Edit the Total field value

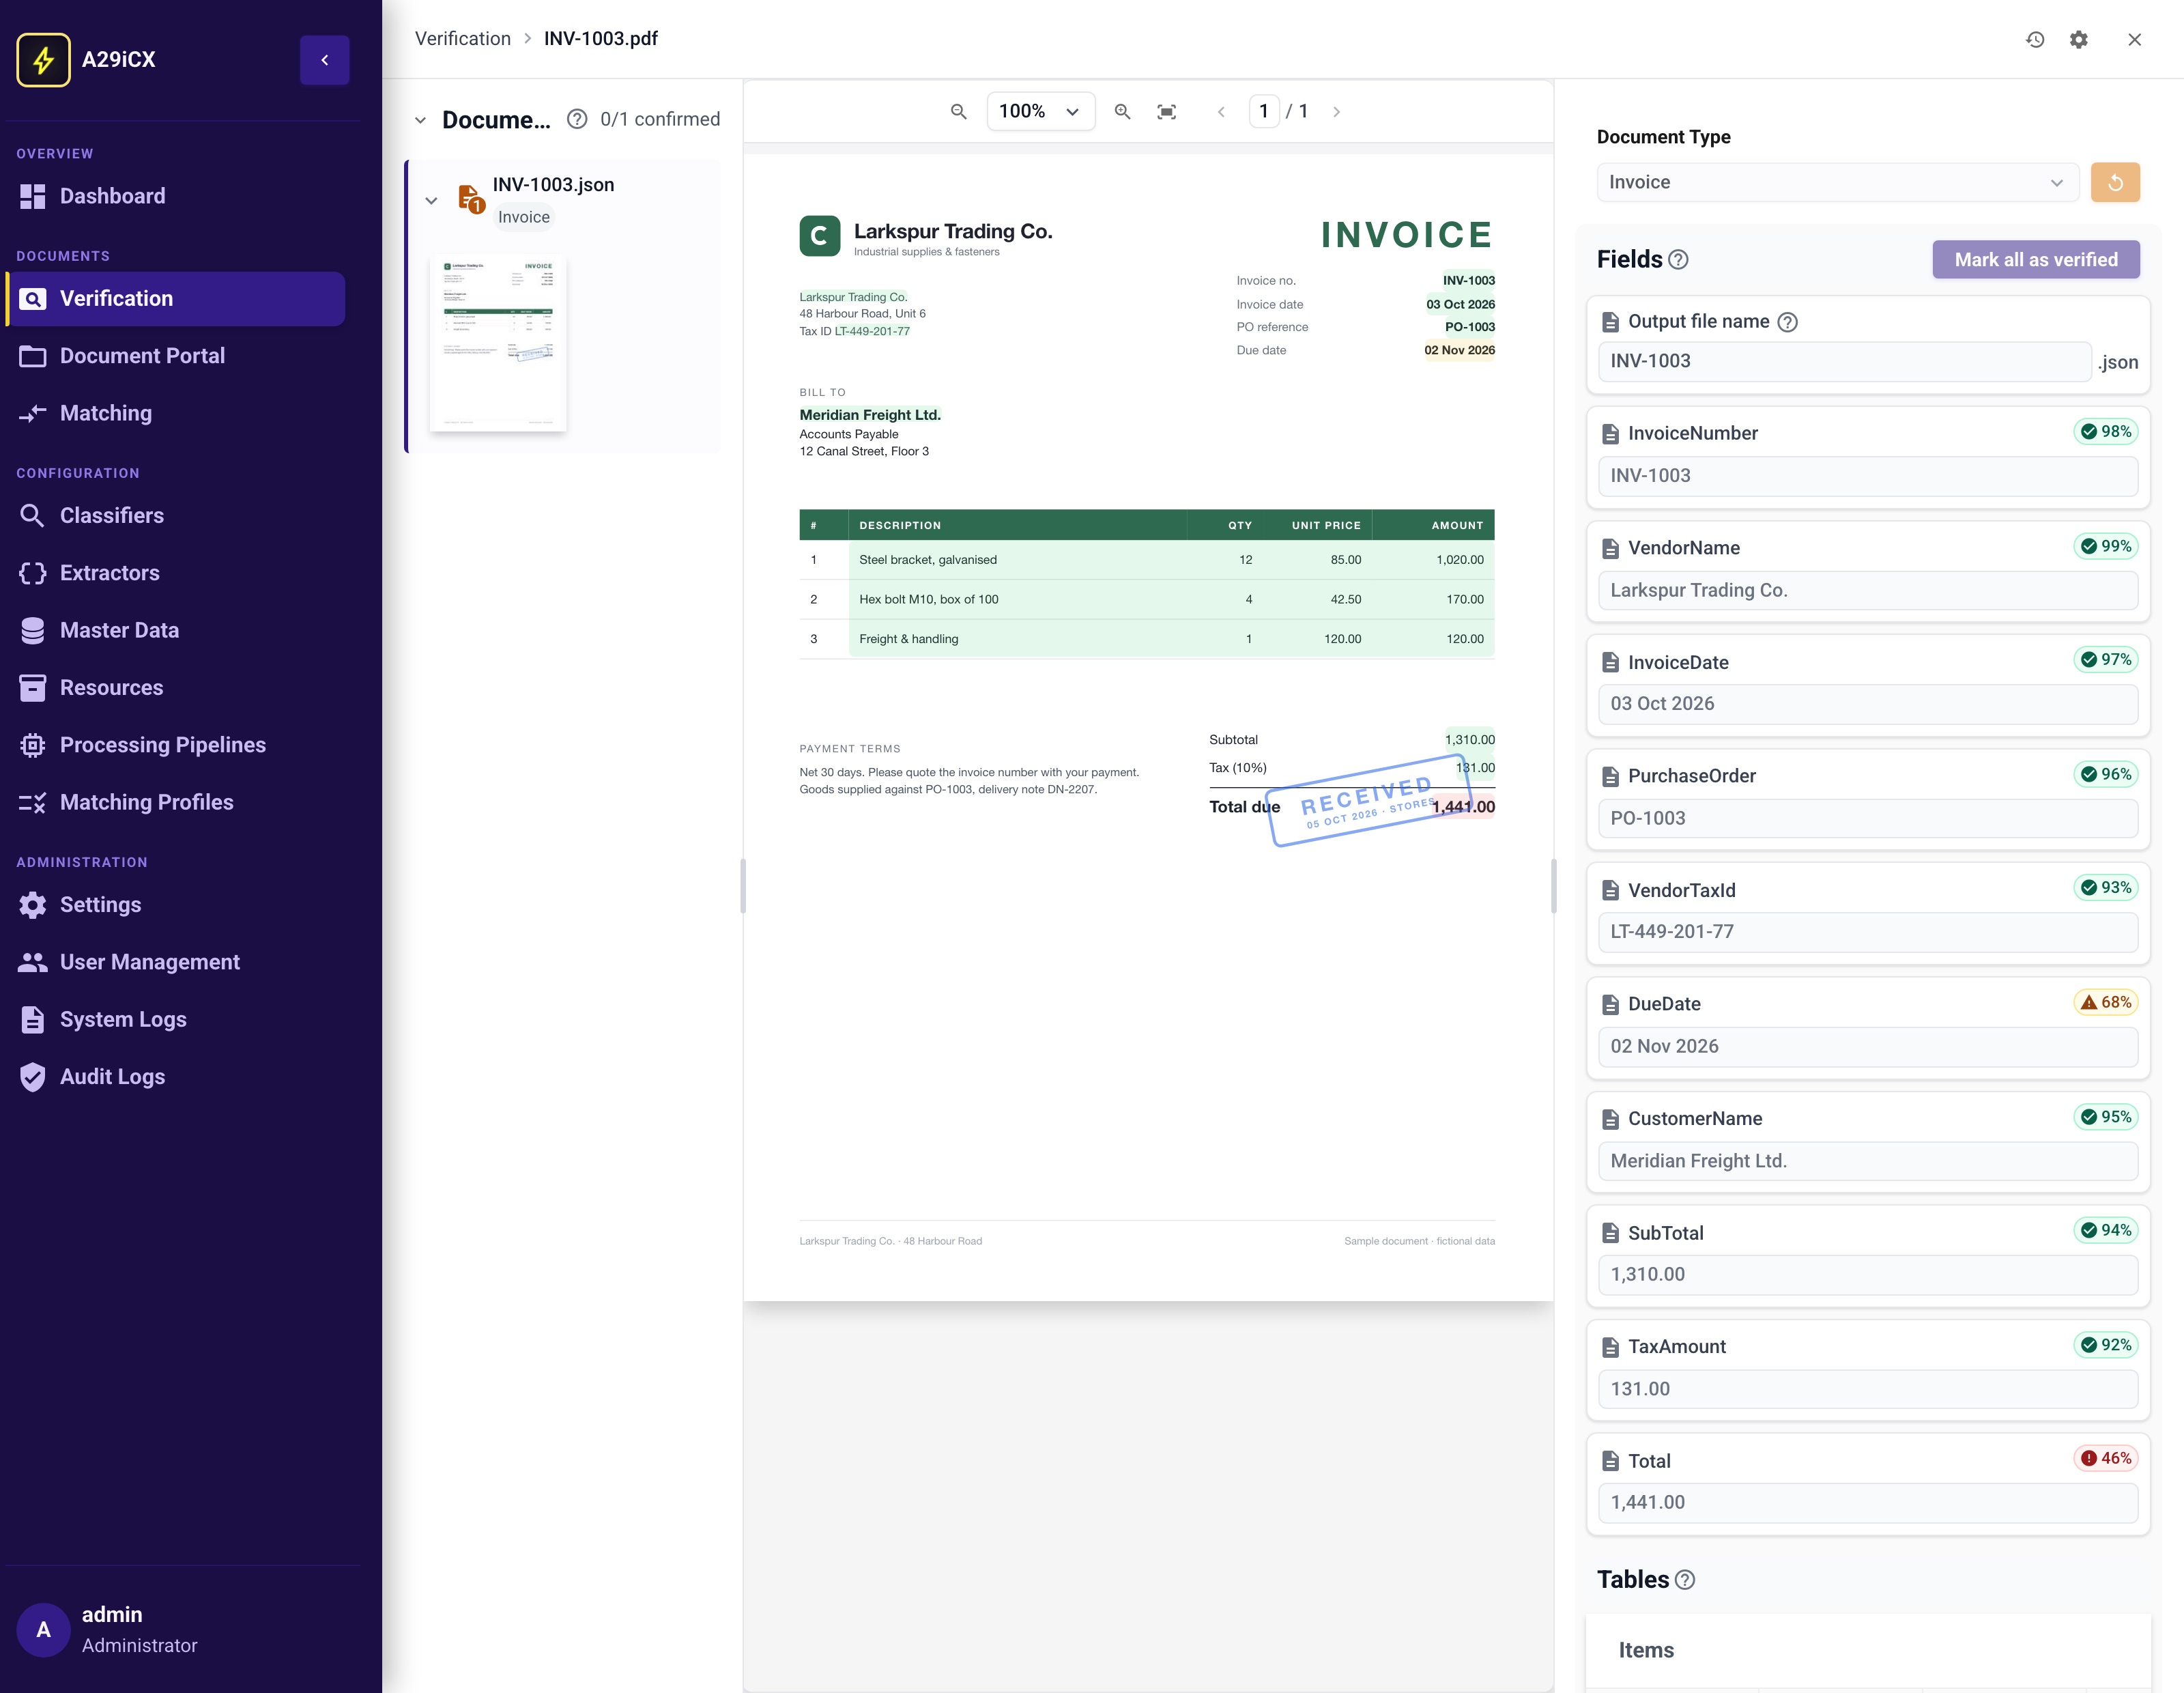point(1868,1503)
